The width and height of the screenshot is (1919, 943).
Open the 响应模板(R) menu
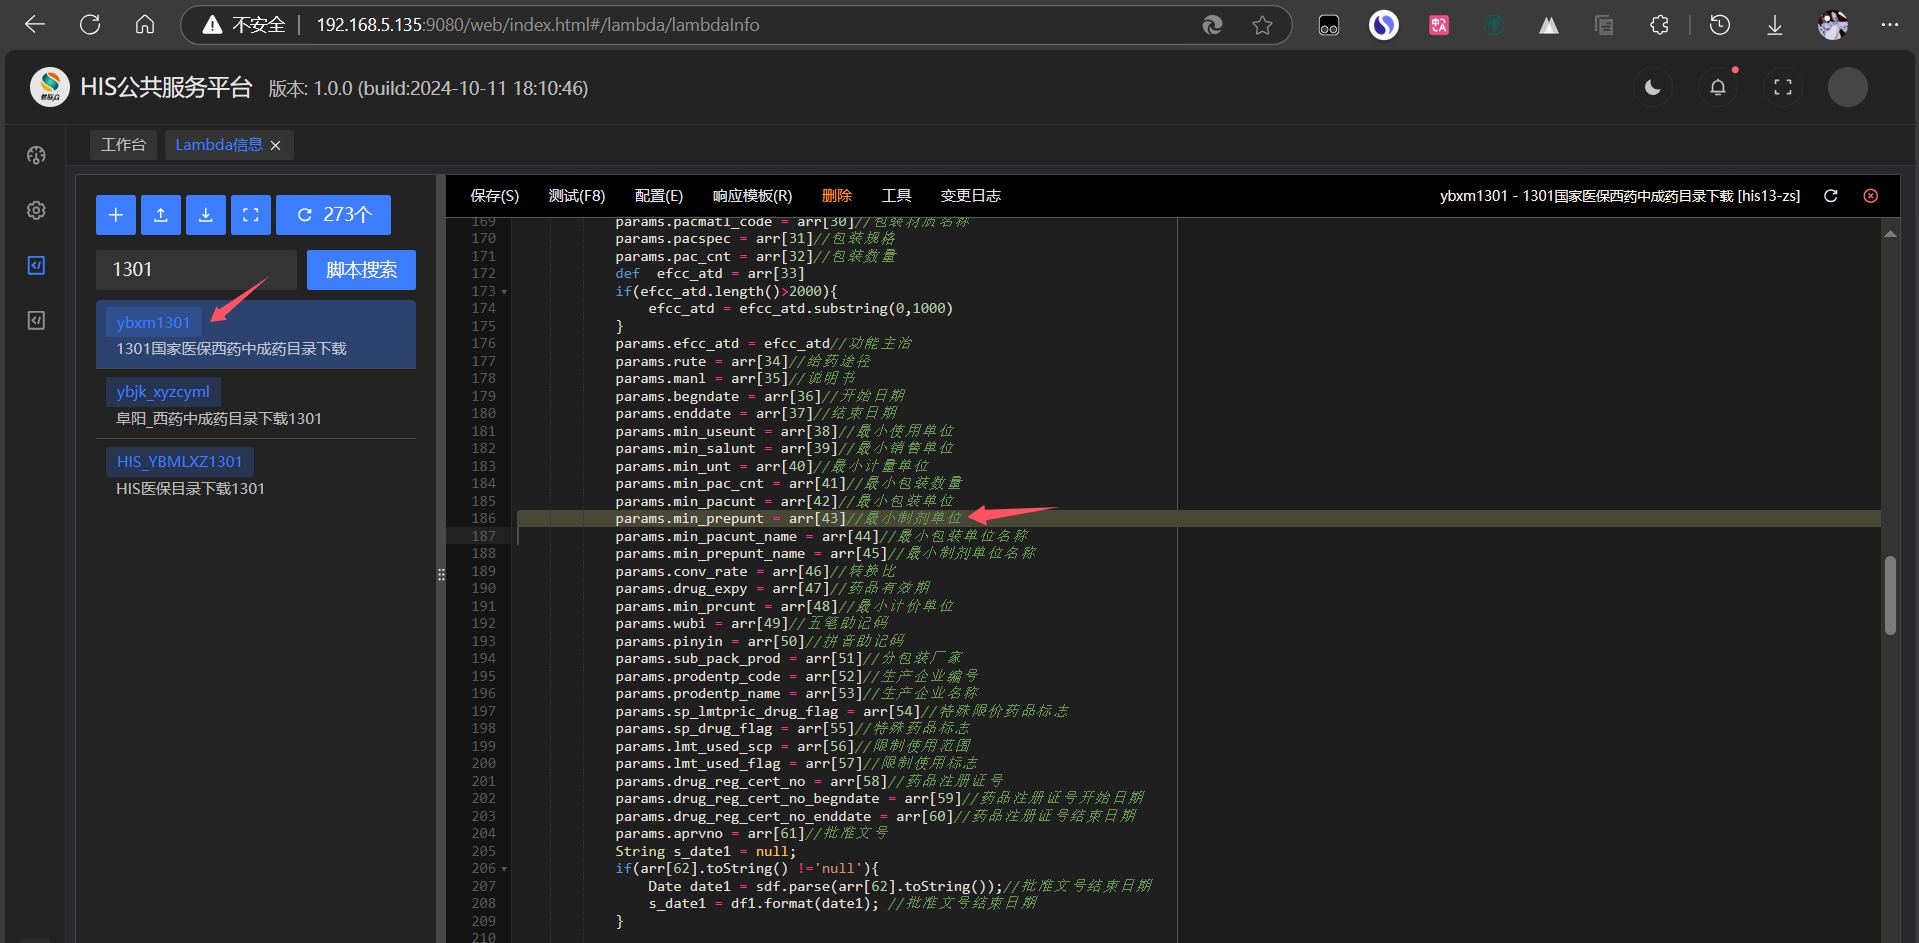click(x=753, y=196)
